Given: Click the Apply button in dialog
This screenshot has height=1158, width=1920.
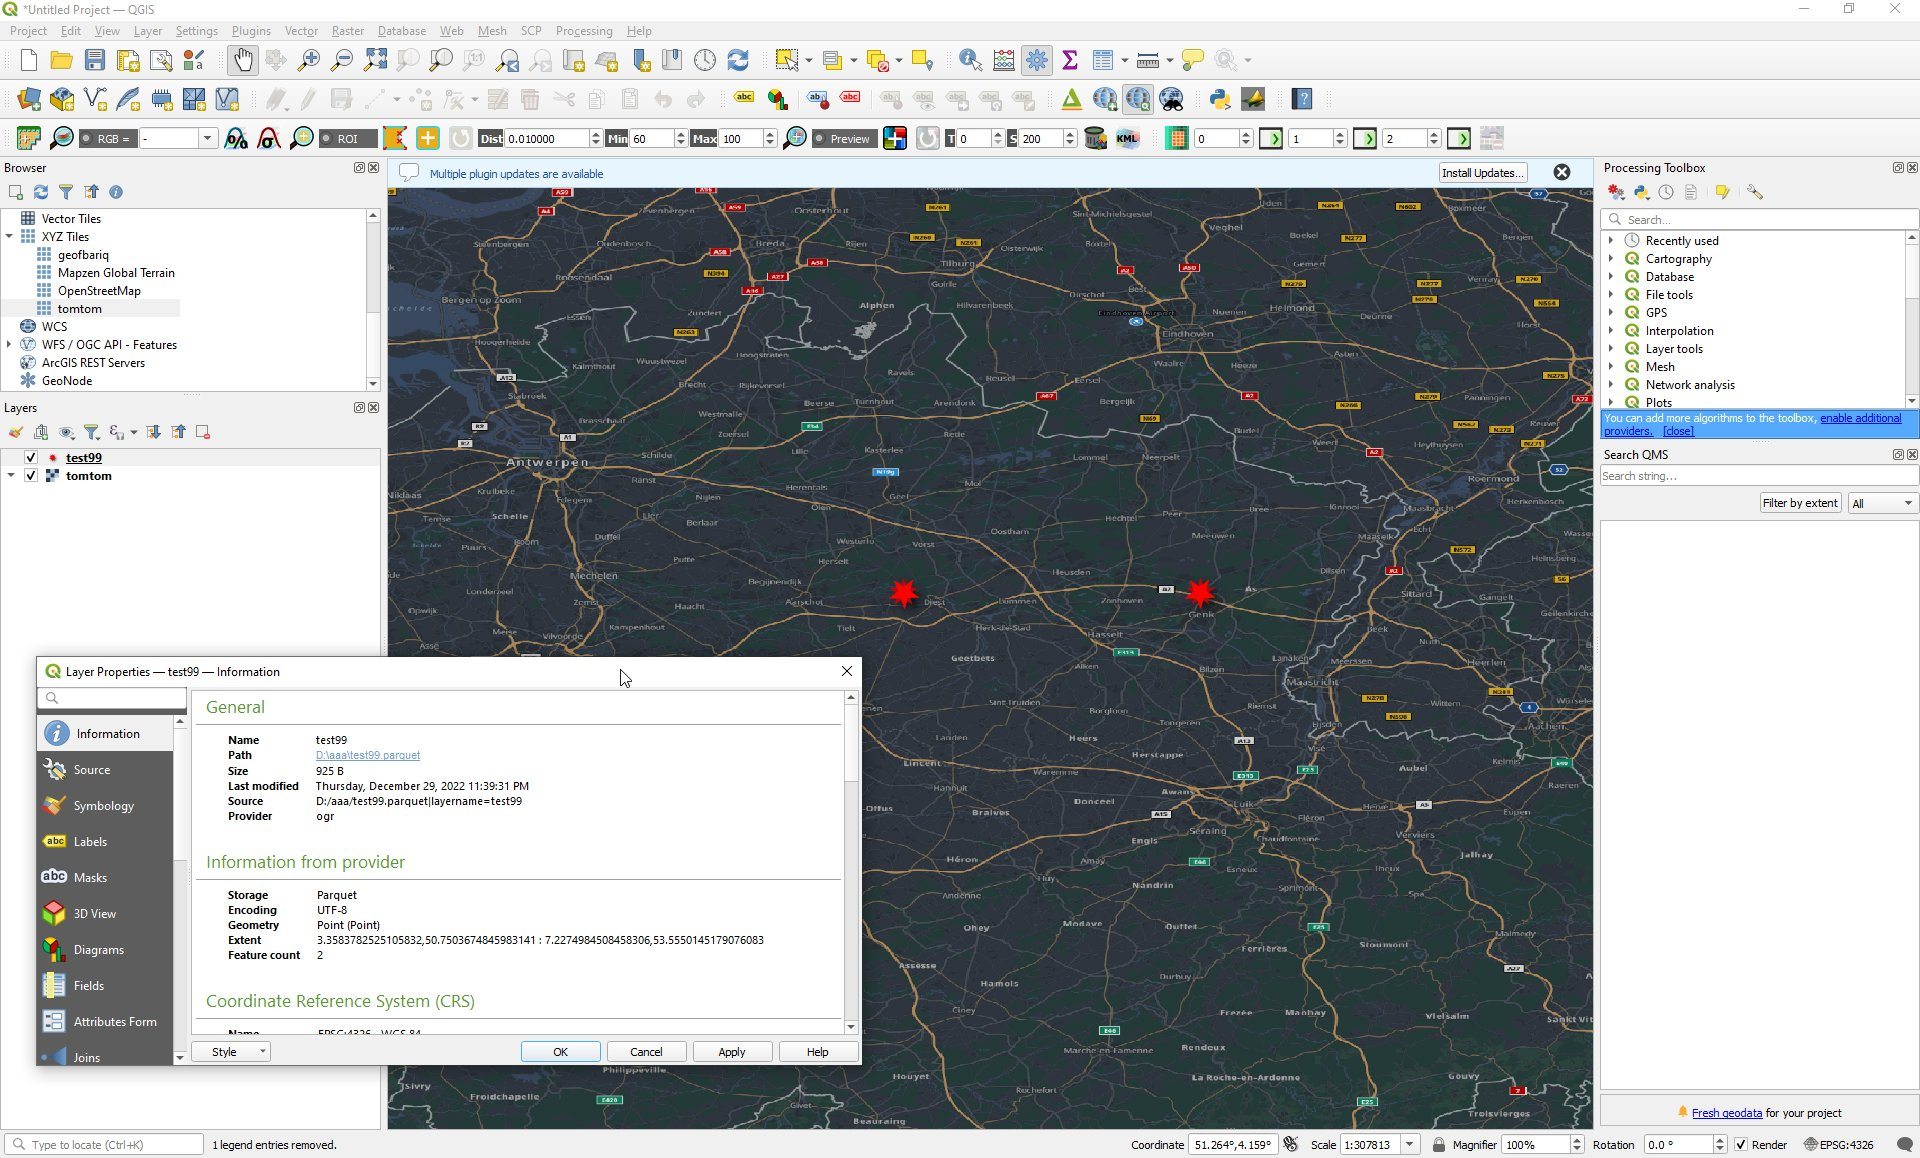Looking at the screenshot, I should pyautogui.click(x=732, y=1052).
